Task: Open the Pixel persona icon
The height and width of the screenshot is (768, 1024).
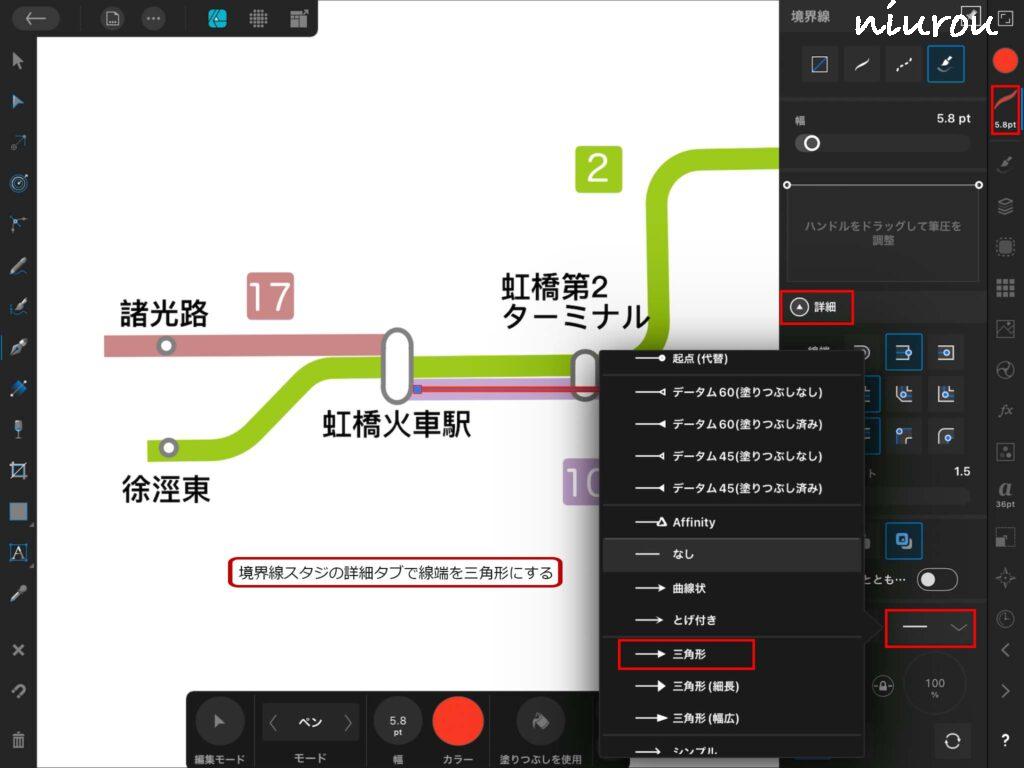Action: (258, 18)
